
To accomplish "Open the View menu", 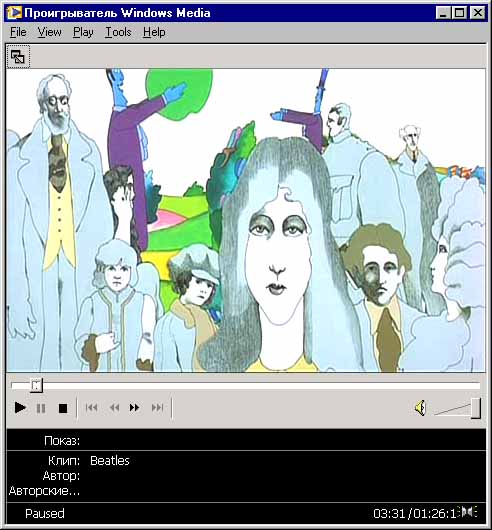I will click(49, 32).
